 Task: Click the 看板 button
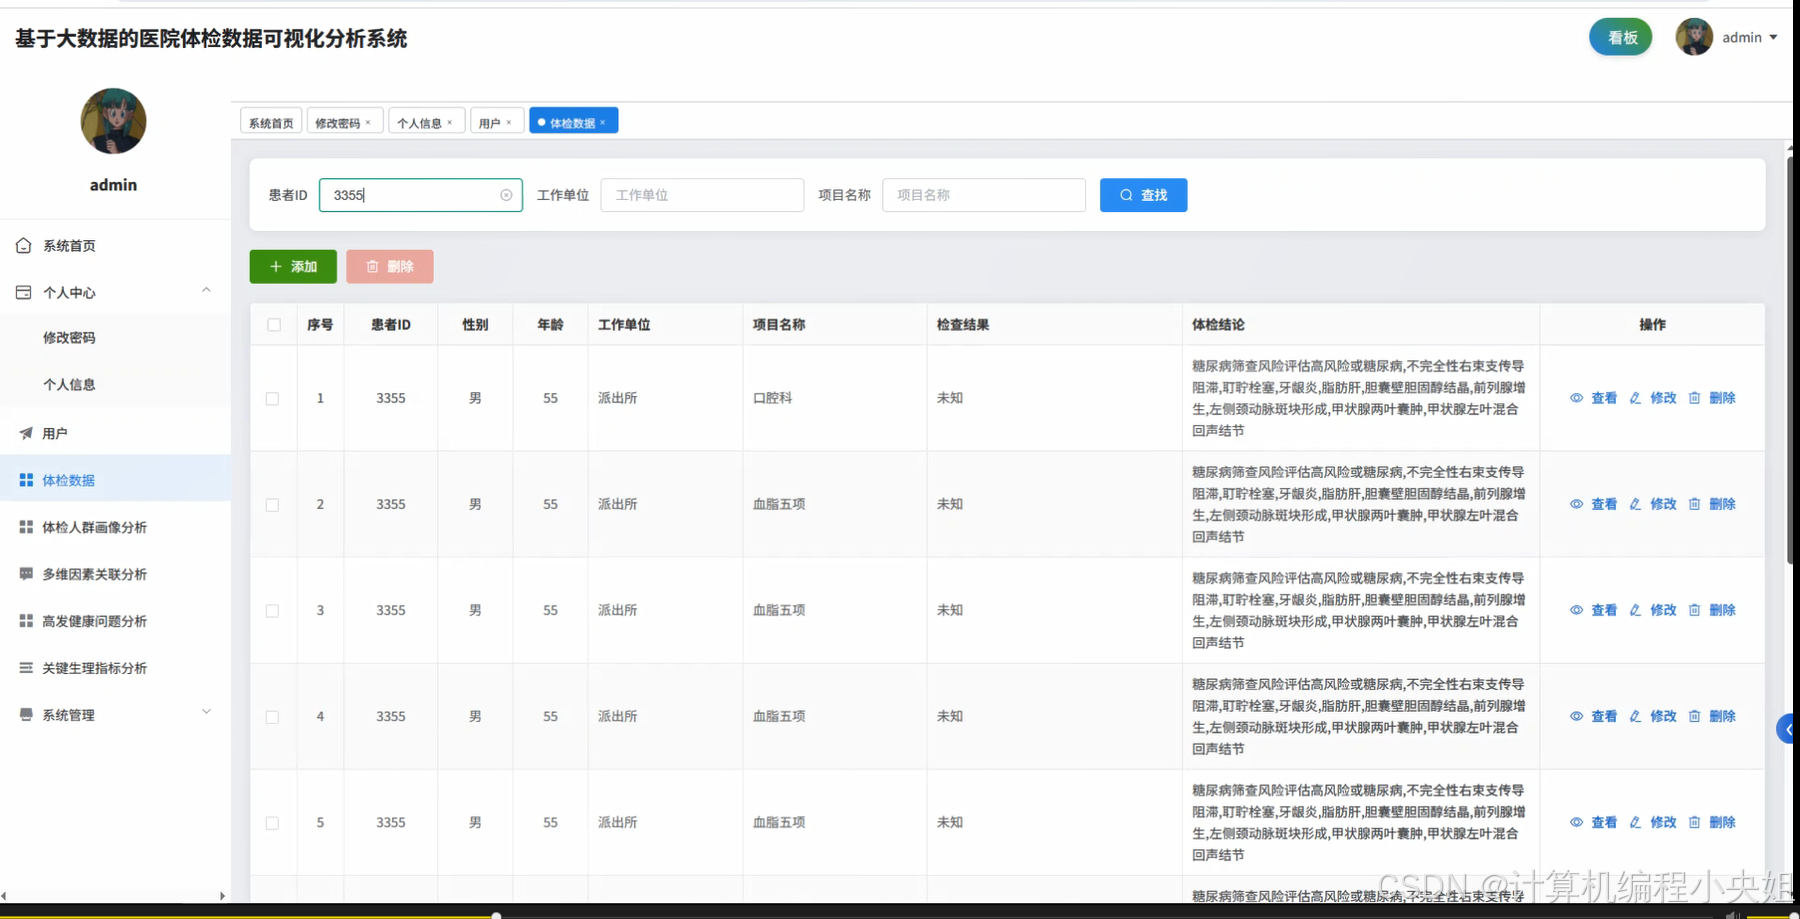point(1621,37)
